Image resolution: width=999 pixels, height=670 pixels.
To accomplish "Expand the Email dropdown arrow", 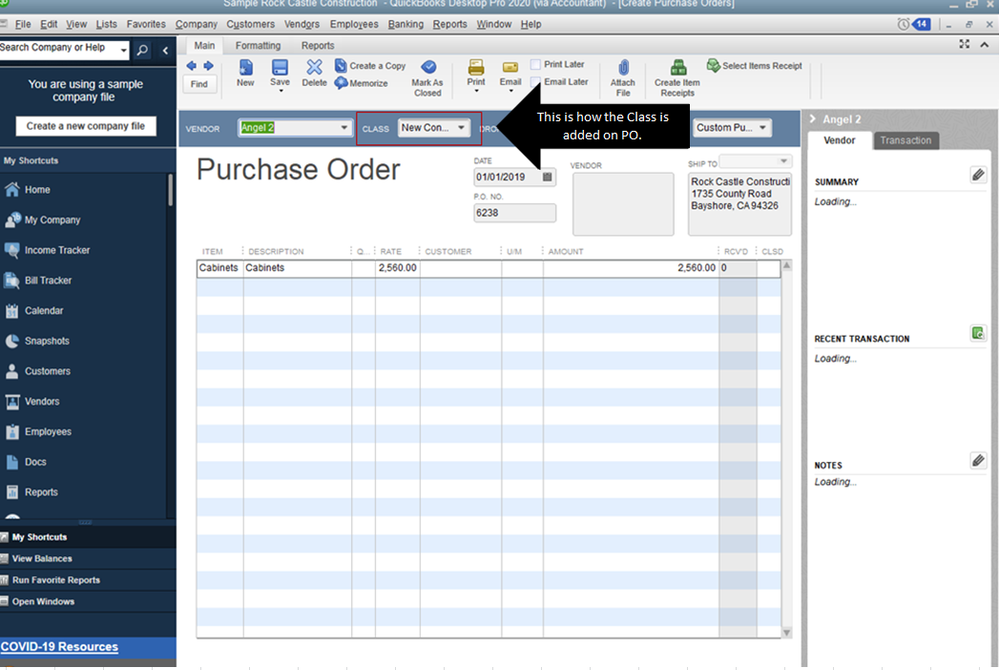I will 510,91.
